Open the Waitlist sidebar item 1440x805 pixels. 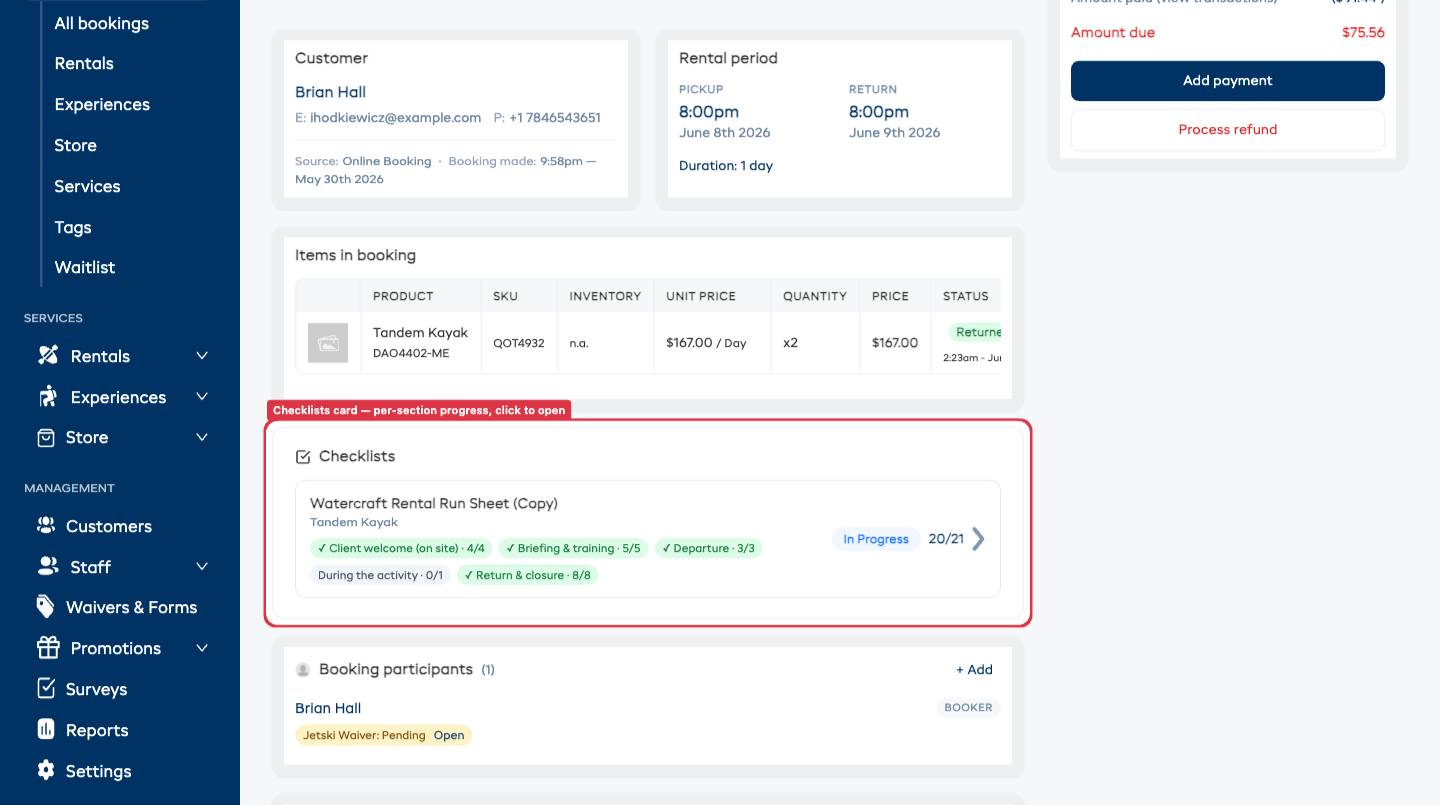(x=85, y=267)
